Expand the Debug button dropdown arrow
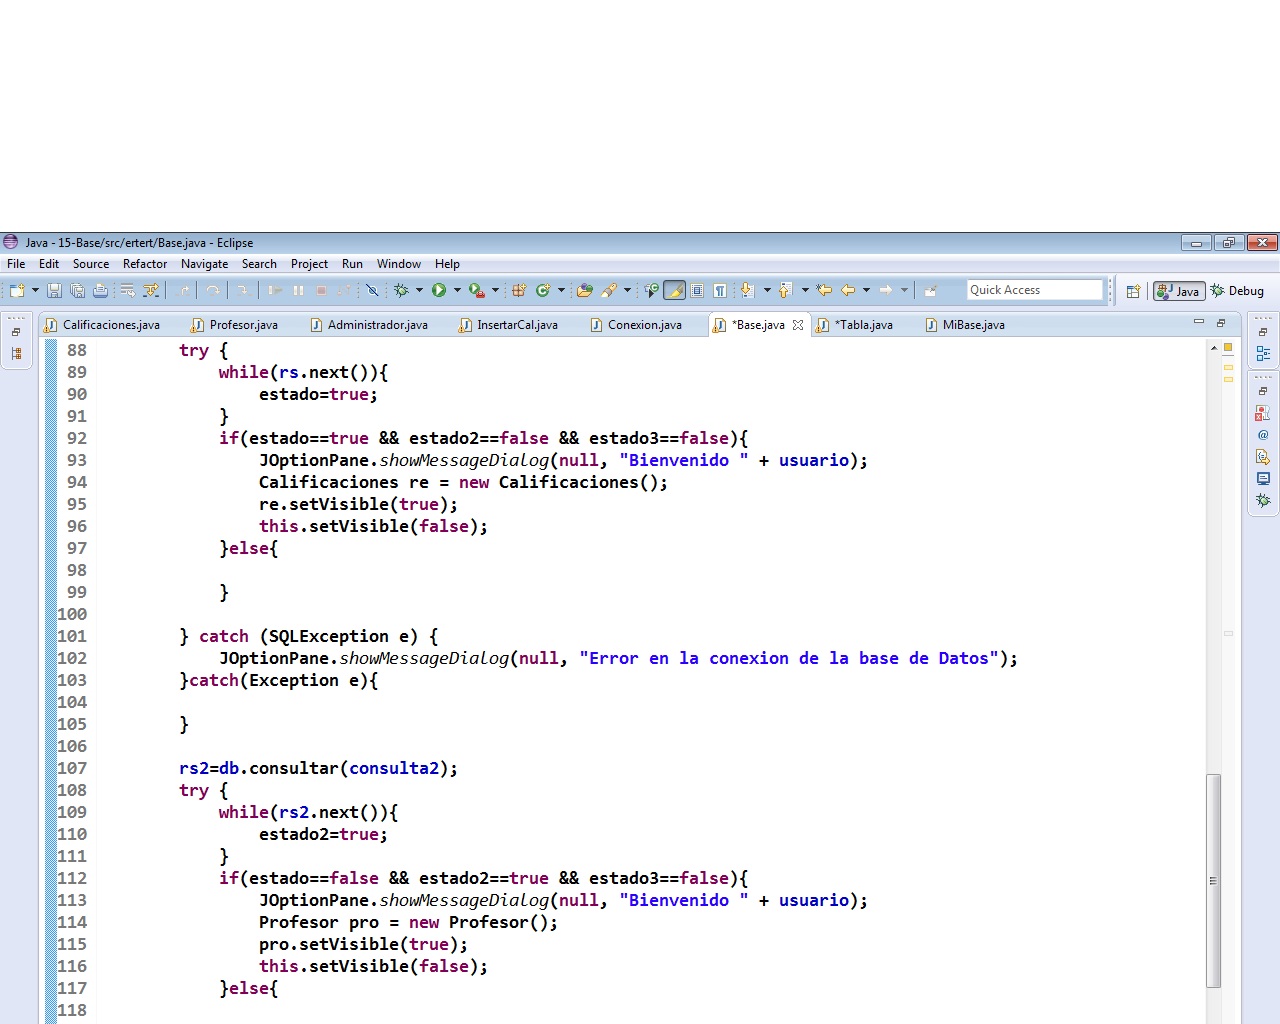This screenshot has width=1280, height=1024. [x=419, y=291]
